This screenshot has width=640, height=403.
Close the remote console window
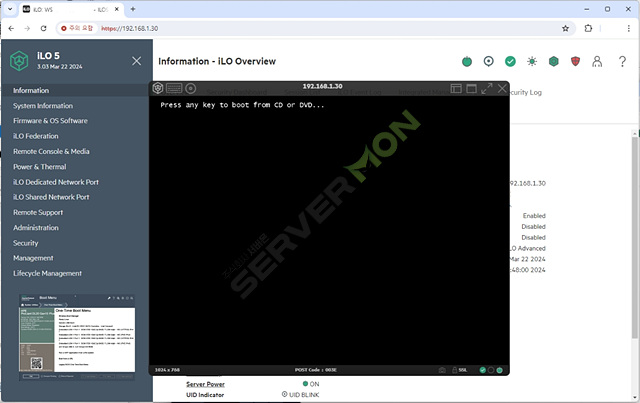[x=502, y=88]
